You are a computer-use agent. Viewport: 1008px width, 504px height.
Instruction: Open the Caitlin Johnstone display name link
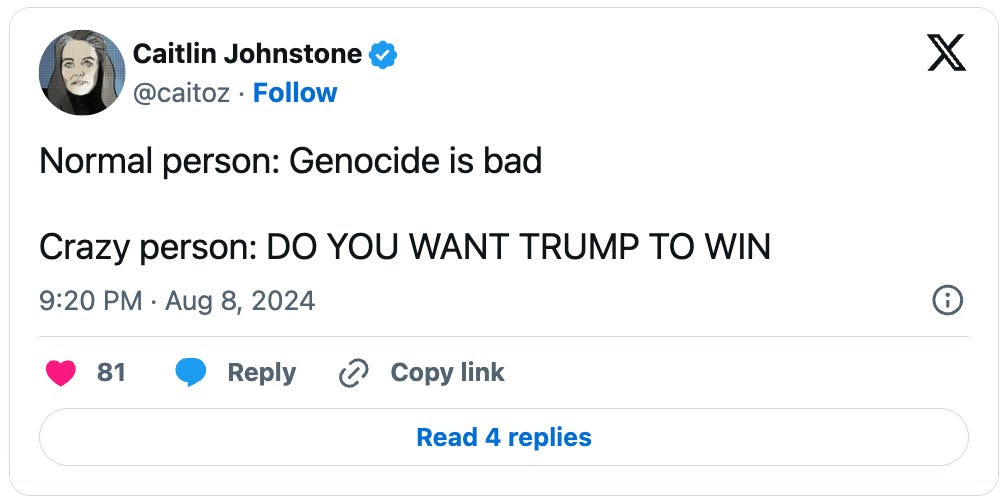point(248,55)
